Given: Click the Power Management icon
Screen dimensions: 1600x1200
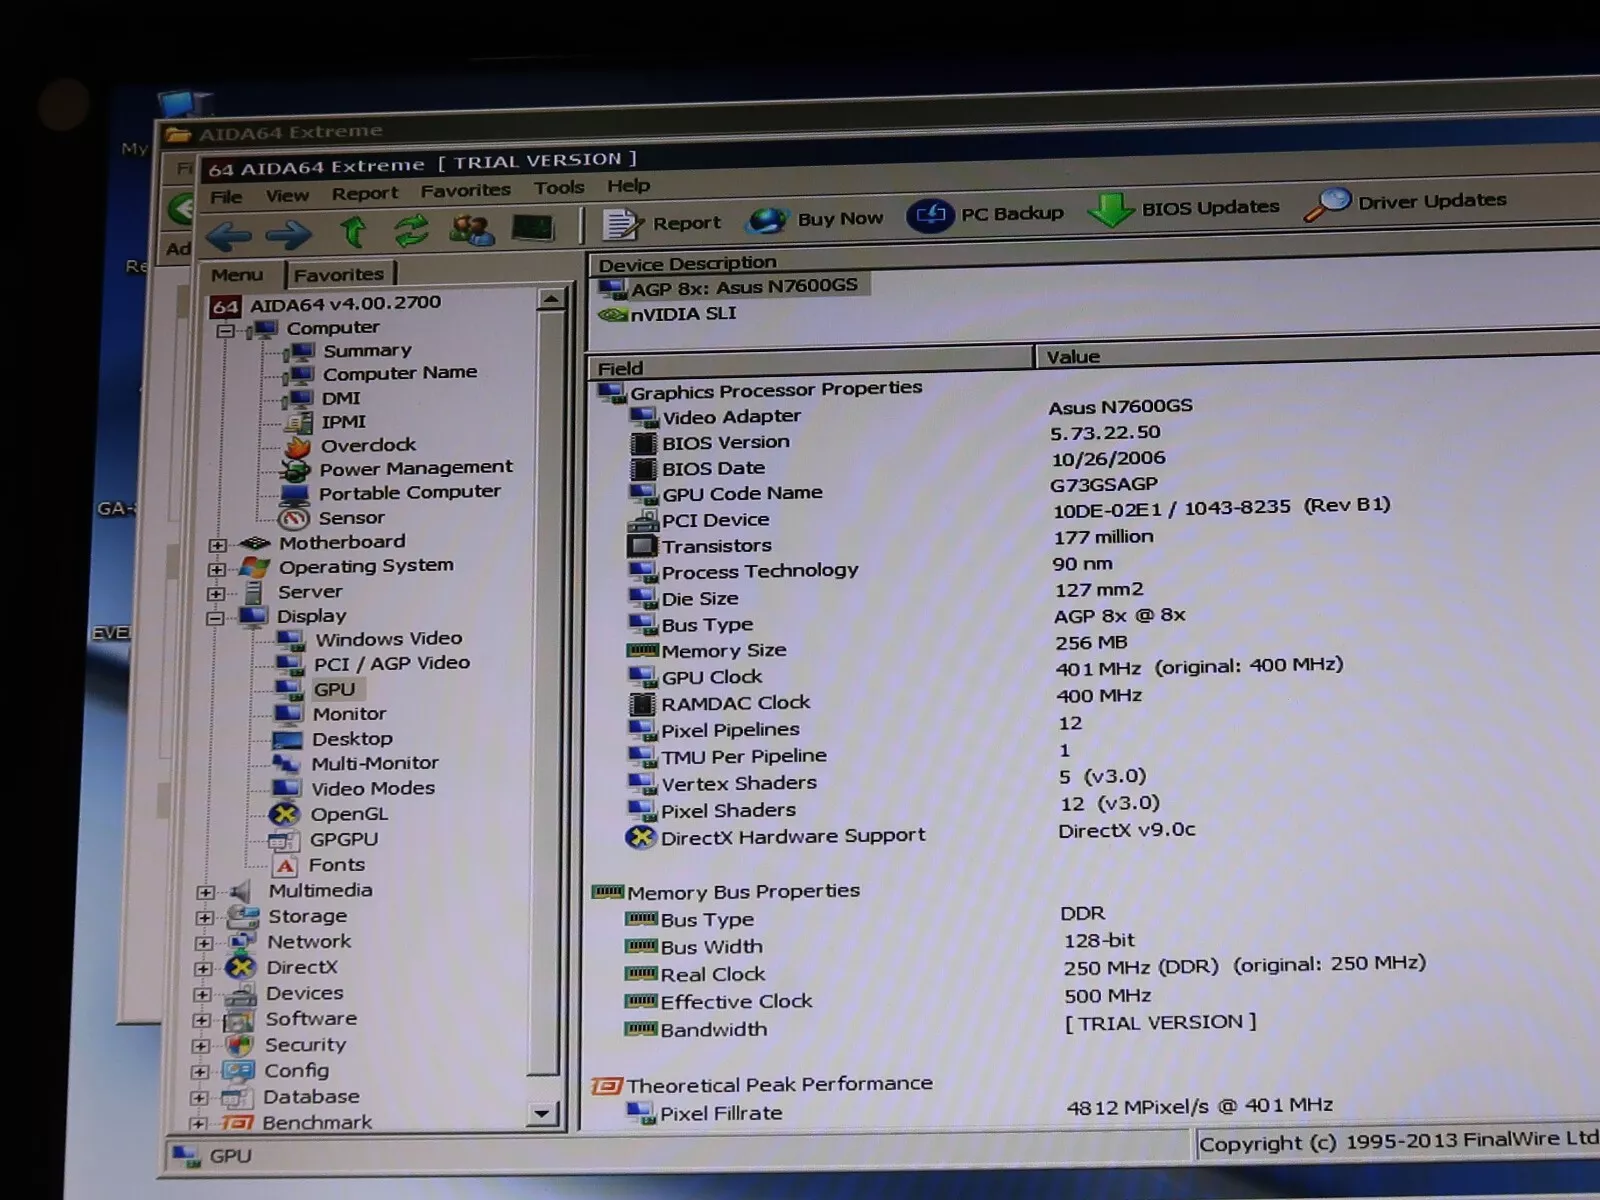Looking at the screenshot, I should [295, 470].
